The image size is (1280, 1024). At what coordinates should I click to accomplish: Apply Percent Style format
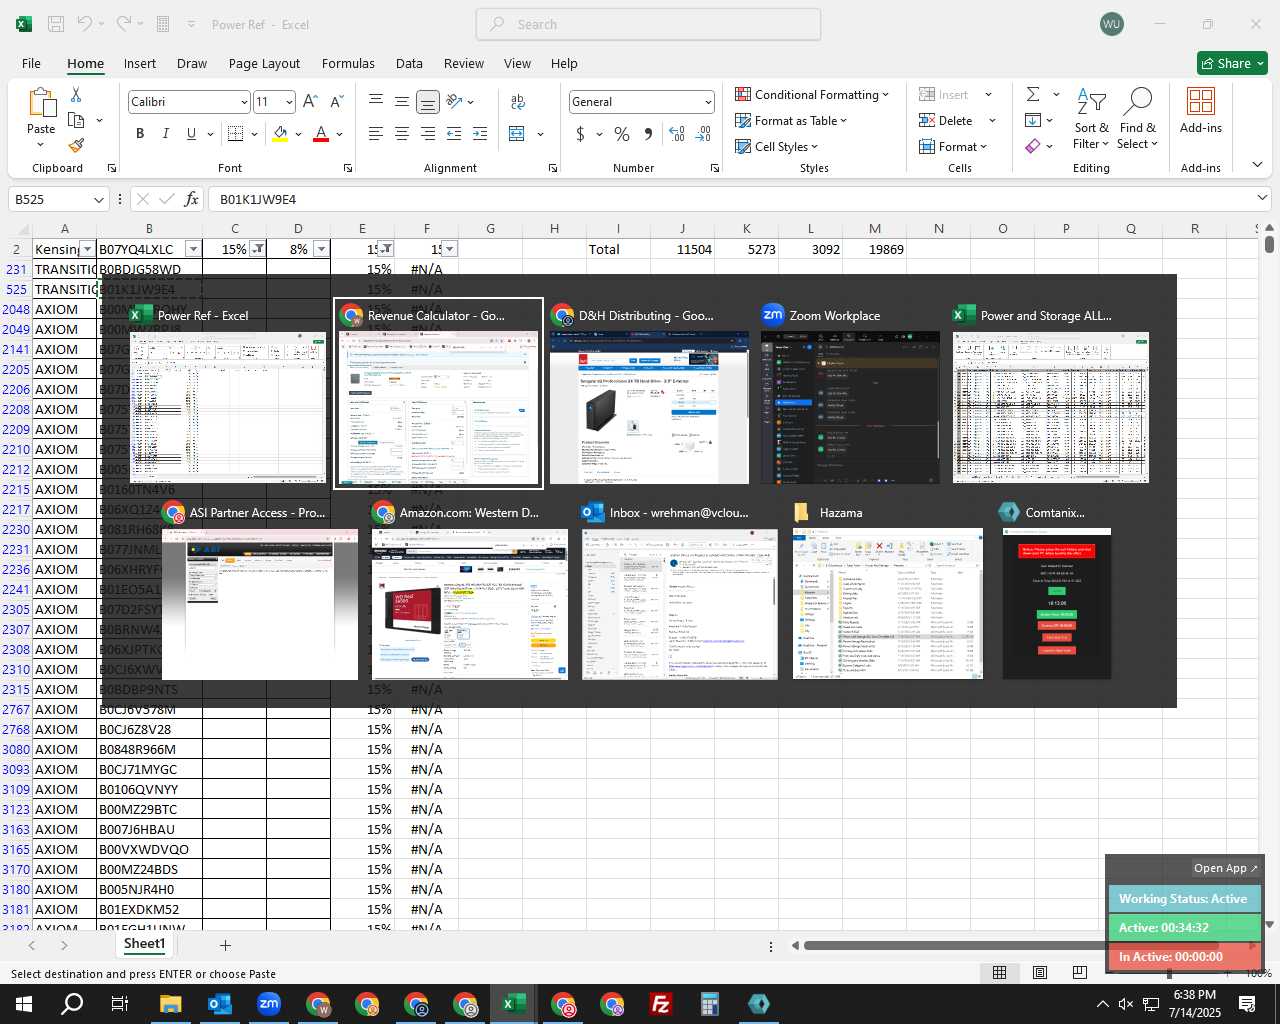pyautogui.click(x=622, y=134)
